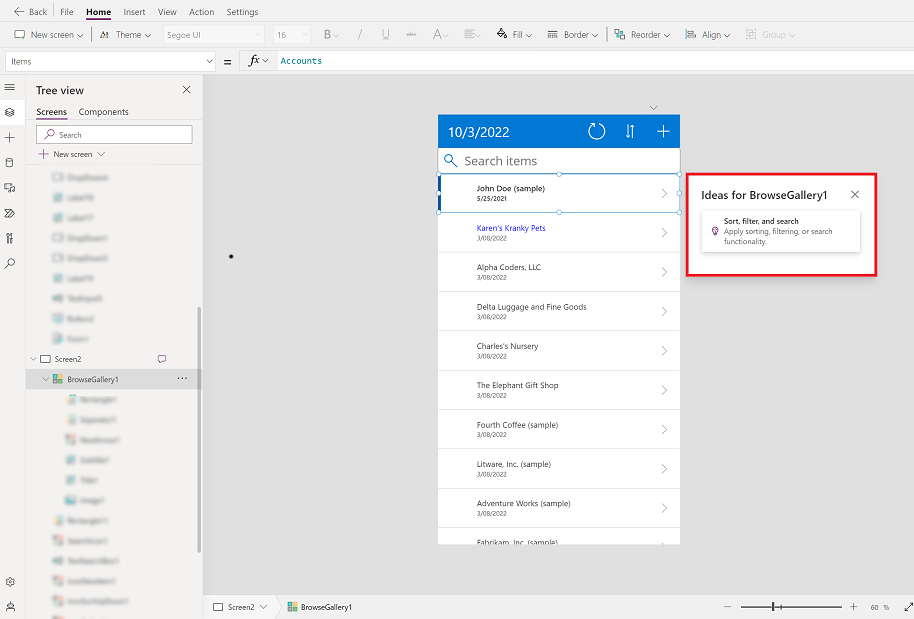914x619 pixels.
Task: Click the Insert plus icon in left rail
Action: [10, 137]
